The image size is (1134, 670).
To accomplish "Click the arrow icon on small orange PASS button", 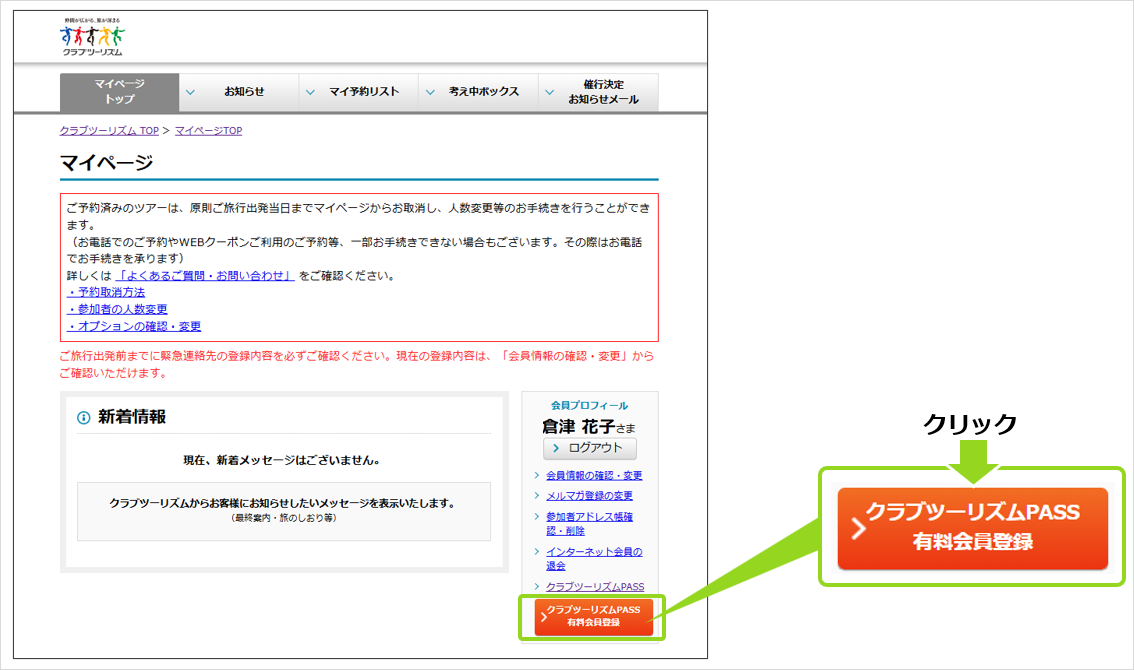I will [543, 617].
